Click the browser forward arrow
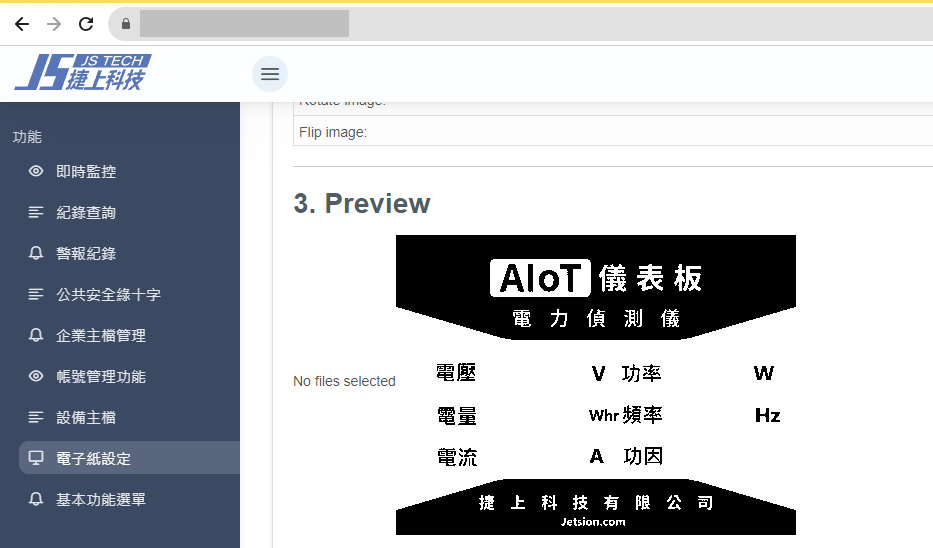The height and width of the screenshot is (548, 933). 54,23
